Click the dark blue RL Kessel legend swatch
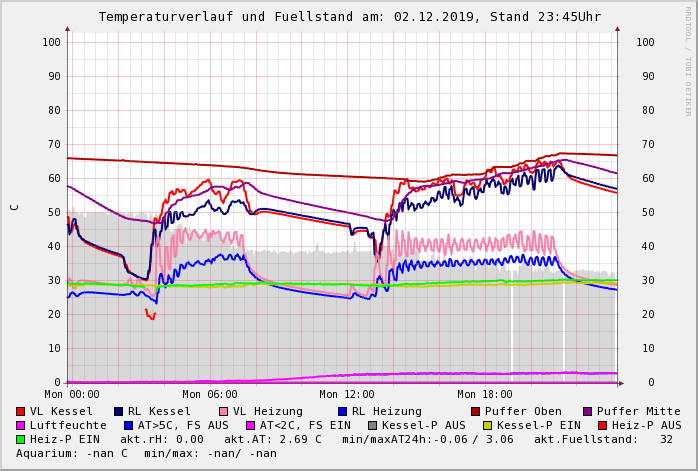The image size is (698, 471). tap(118, 411)
